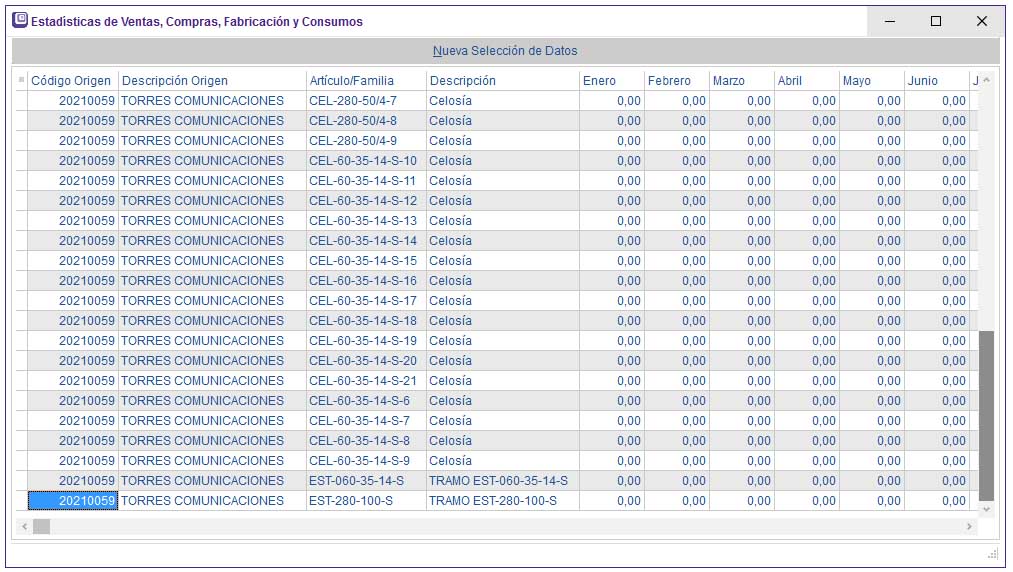This screenshot has height=572, width=1013.
Task: Click the Artículo/Familia column header
Action: 365,81
